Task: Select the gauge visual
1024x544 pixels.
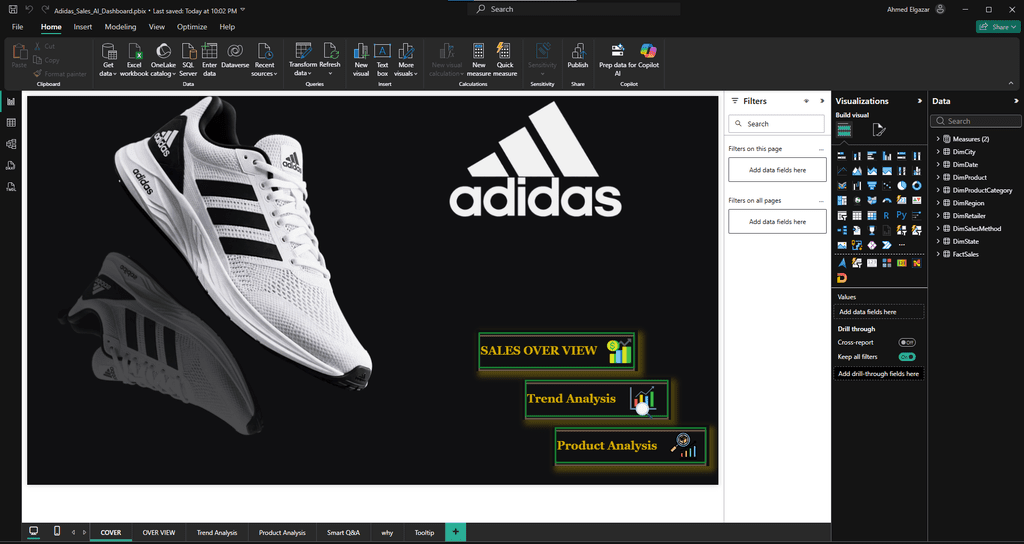Action: [x=887, y=200]
